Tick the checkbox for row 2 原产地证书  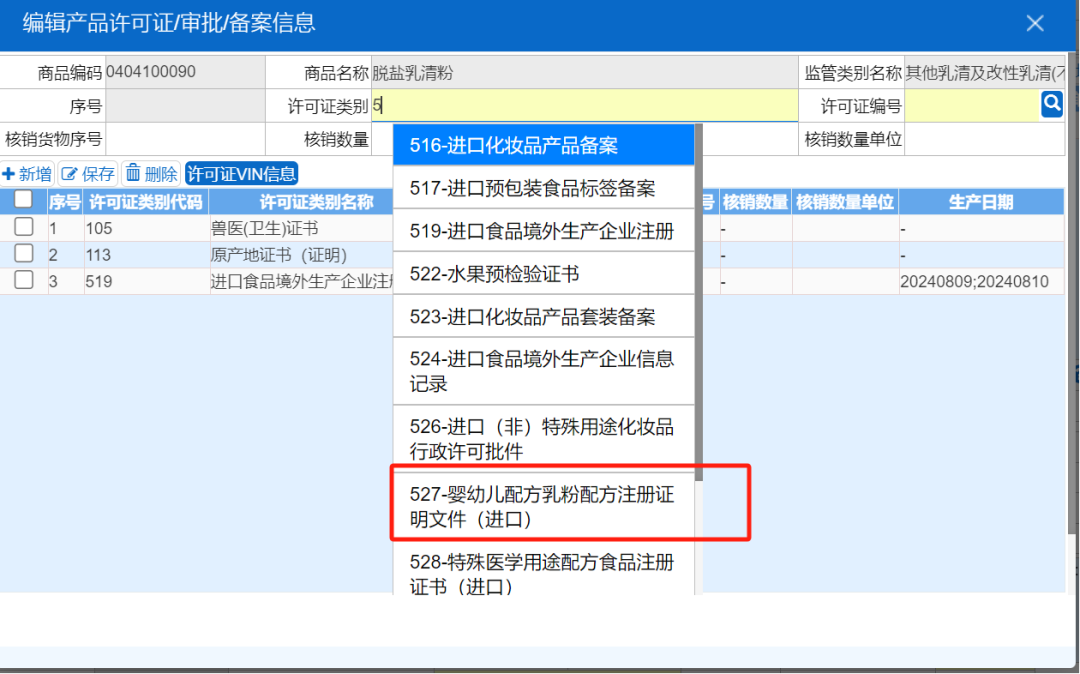[x=23, y=255]
